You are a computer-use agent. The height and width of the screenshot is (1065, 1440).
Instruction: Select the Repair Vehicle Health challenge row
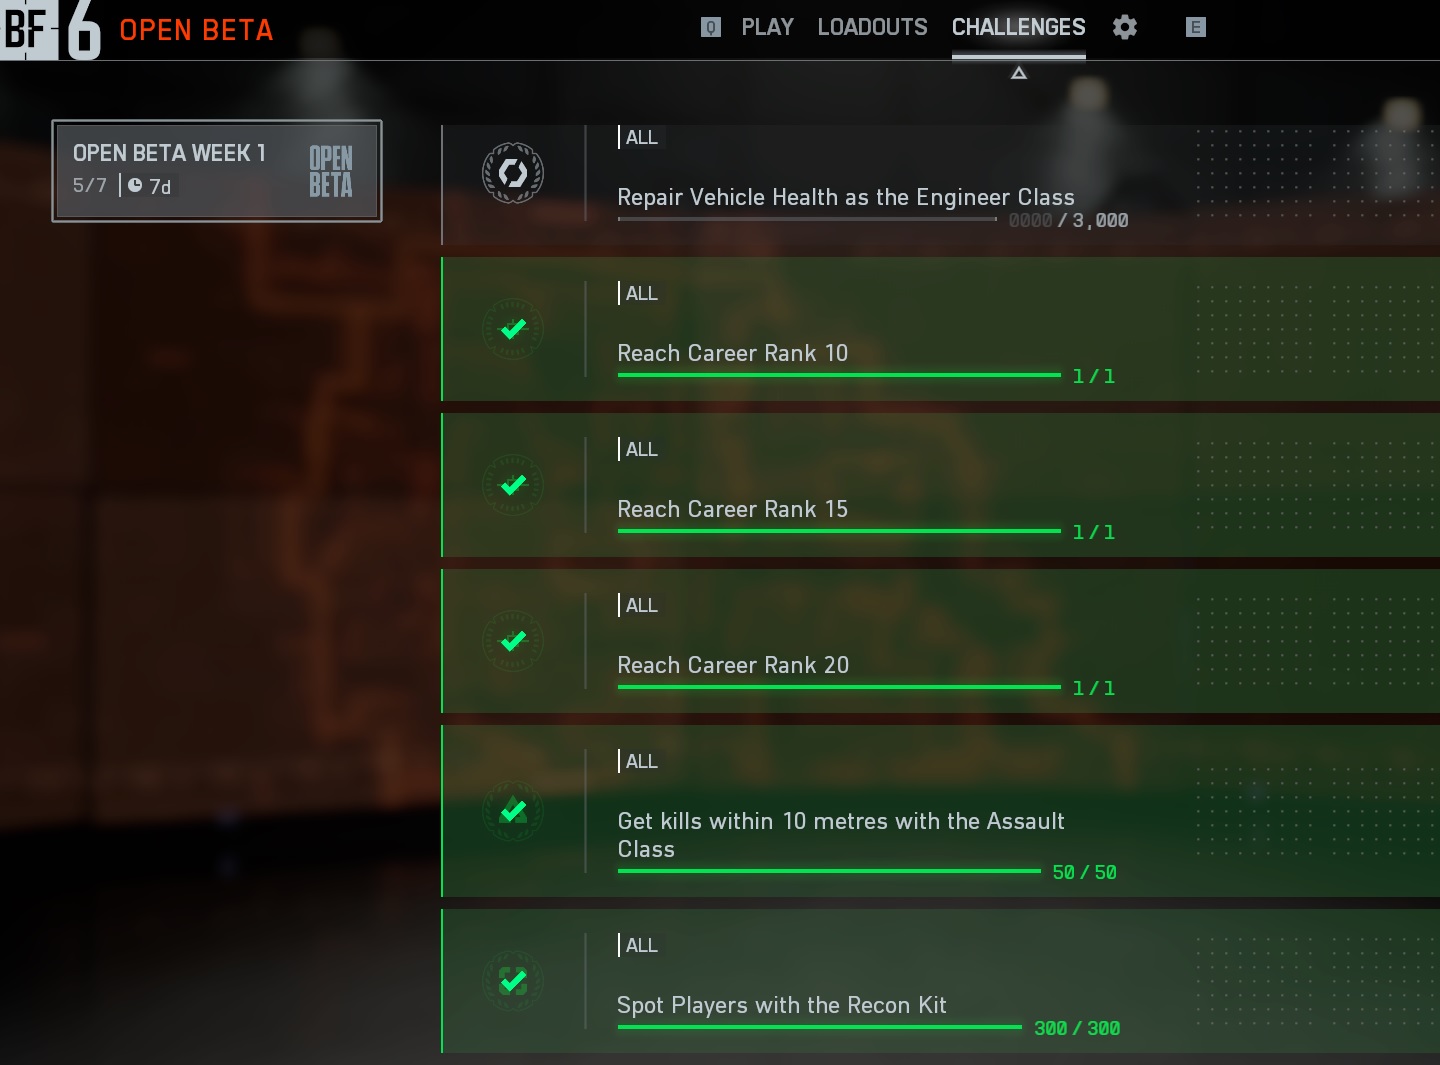[940, 185]
